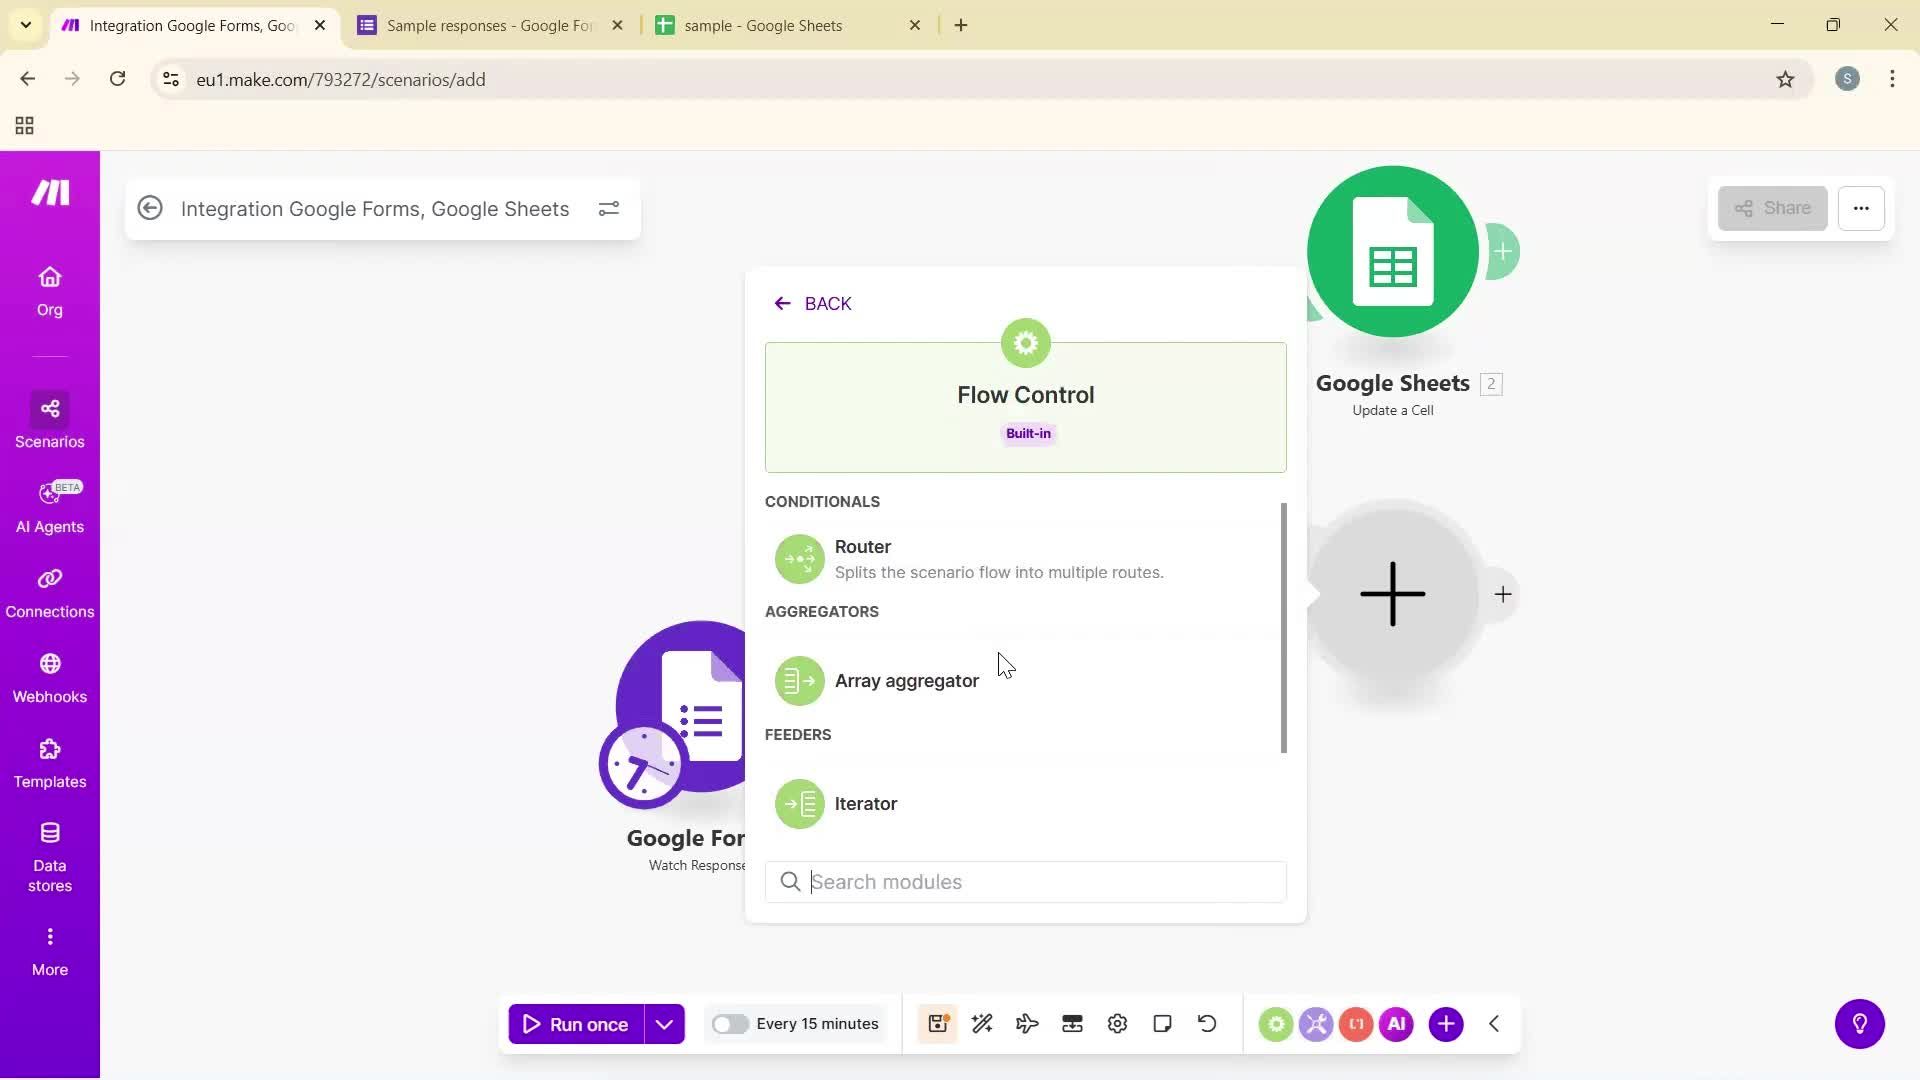The image size is (1920, 1080).
Task: Open the Scenarios panel in sidebar
Action: tap(49, 420)
